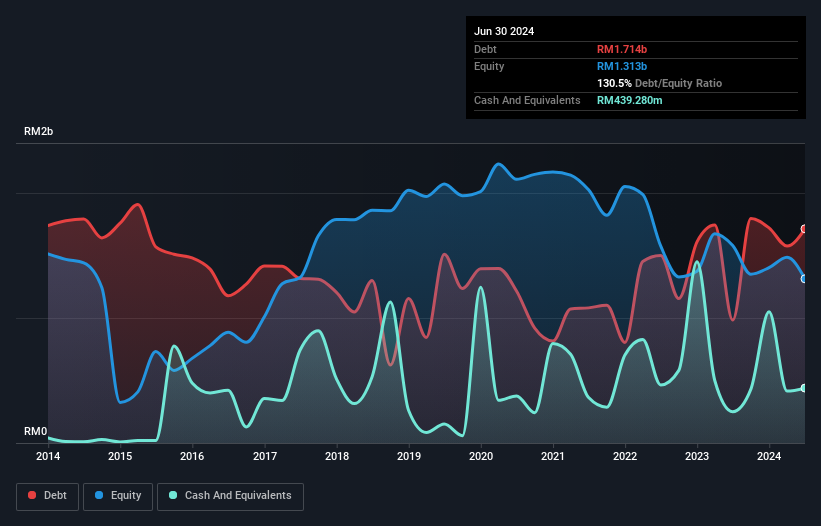Click the 2018 x-axis label

tap(337, 456)
